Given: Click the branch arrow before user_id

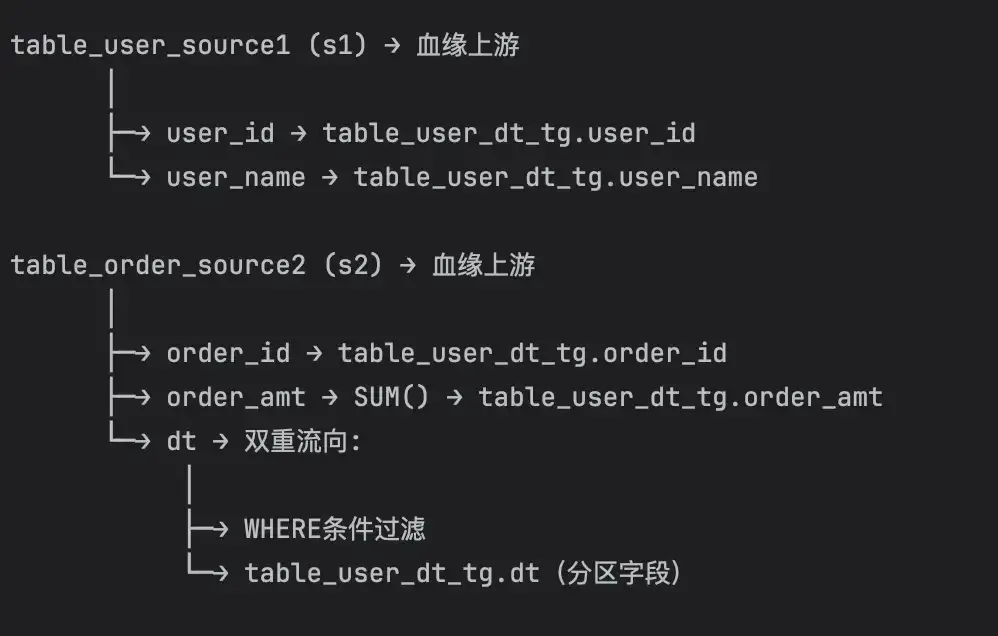Looking at the screenshot, I should point(130,133).
